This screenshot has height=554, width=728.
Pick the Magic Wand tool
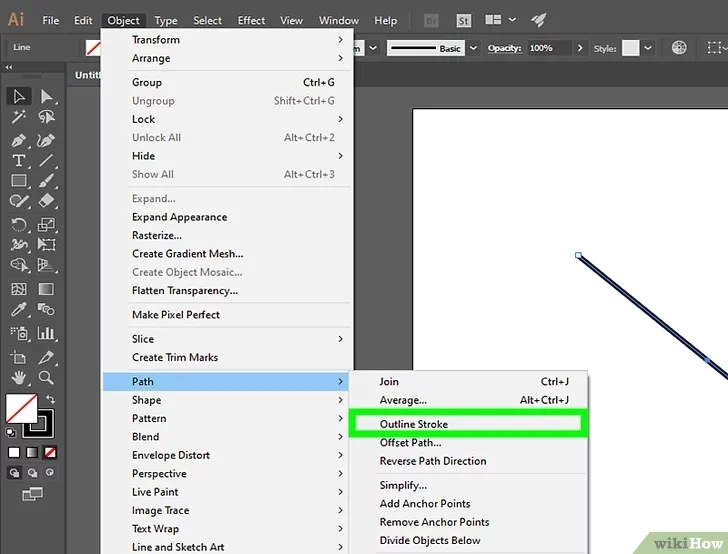coord(19,117)
